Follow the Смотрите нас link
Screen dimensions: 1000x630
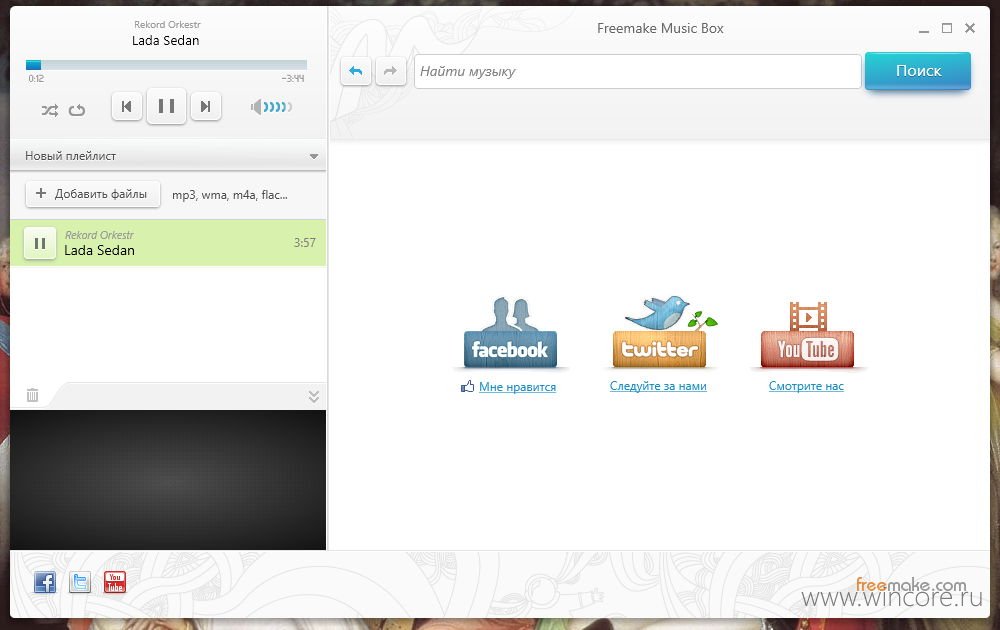tap(806, 386)
